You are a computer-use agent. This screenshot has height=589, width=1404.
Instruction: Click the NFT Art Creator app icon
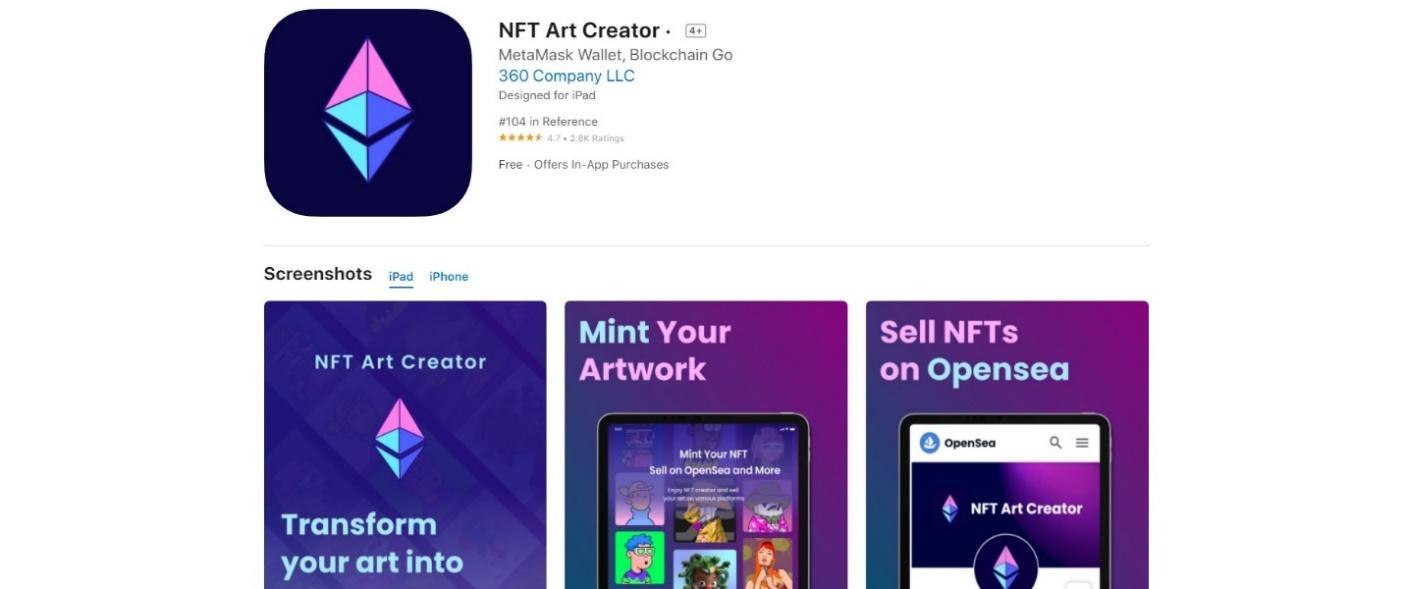367,112
